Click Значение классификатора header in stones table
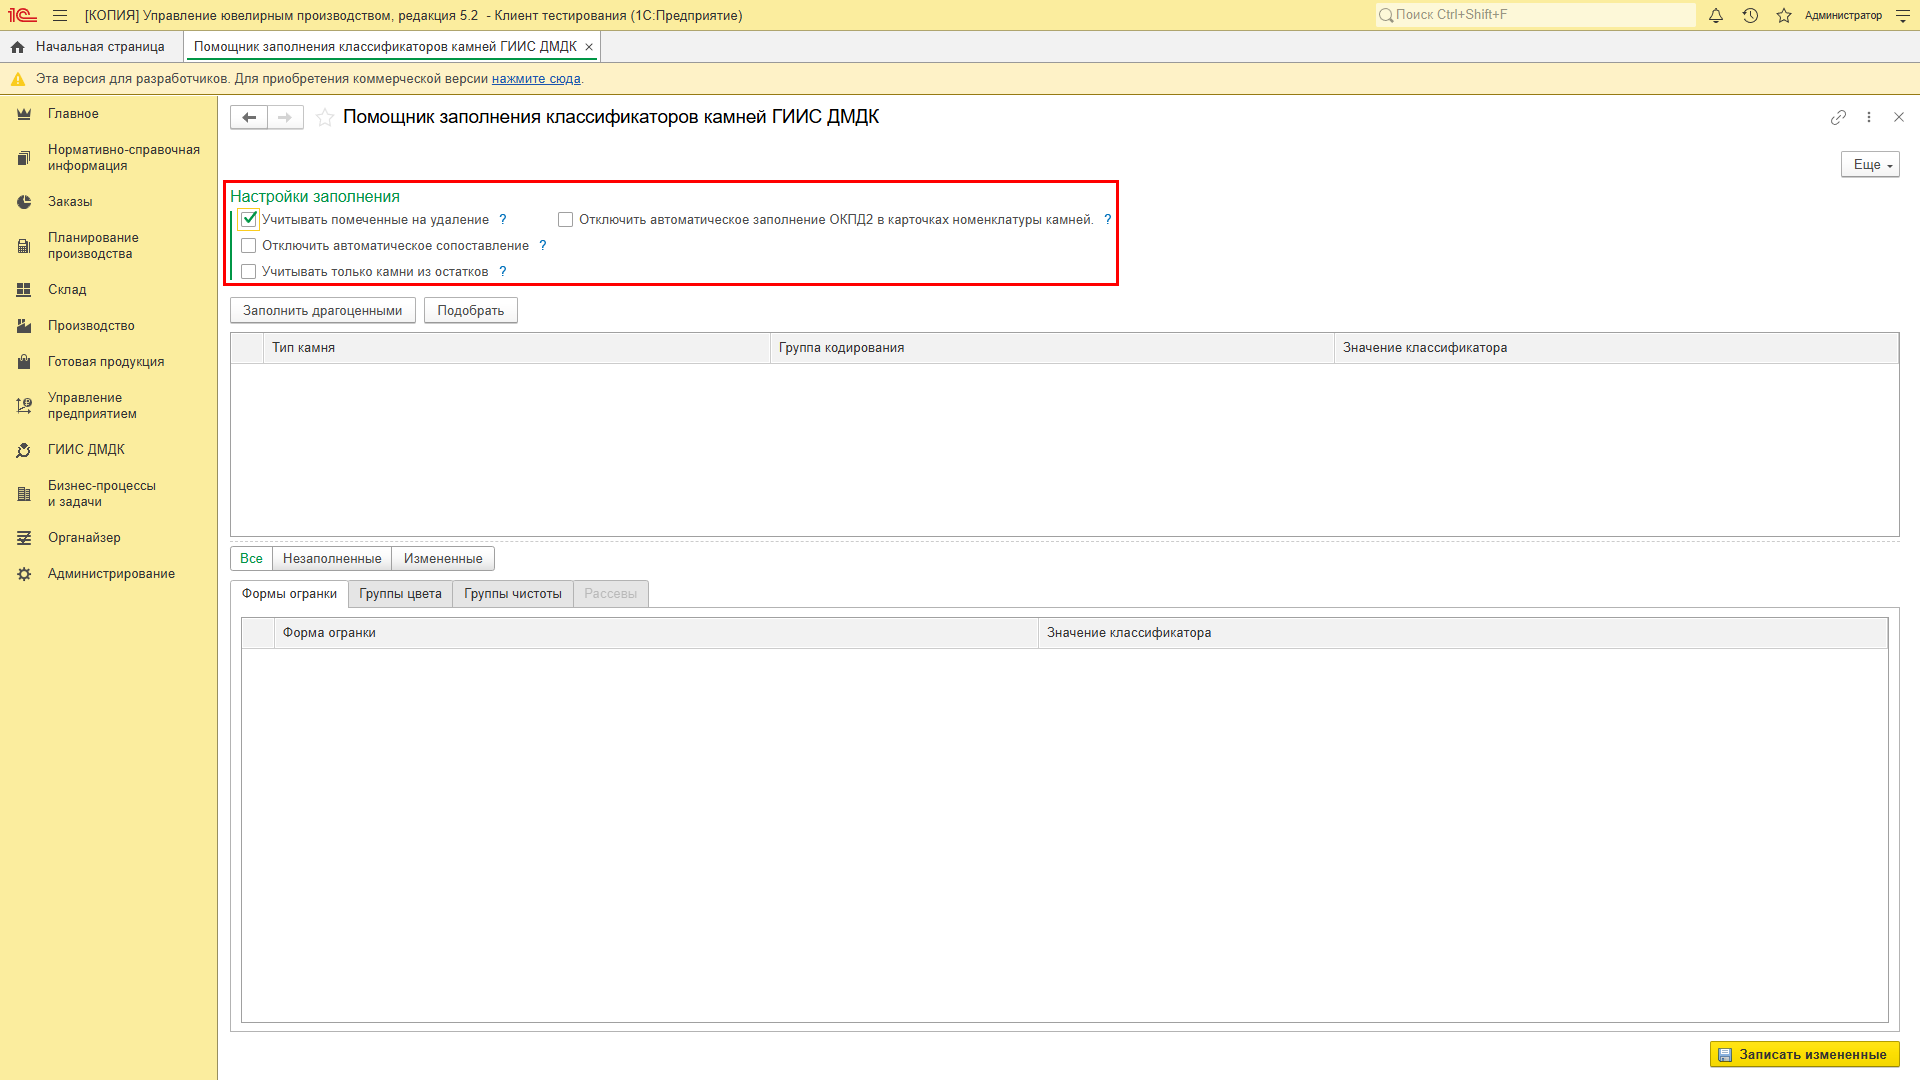The width and height of the screenshot is (1920, 1080). (1616, 348)
